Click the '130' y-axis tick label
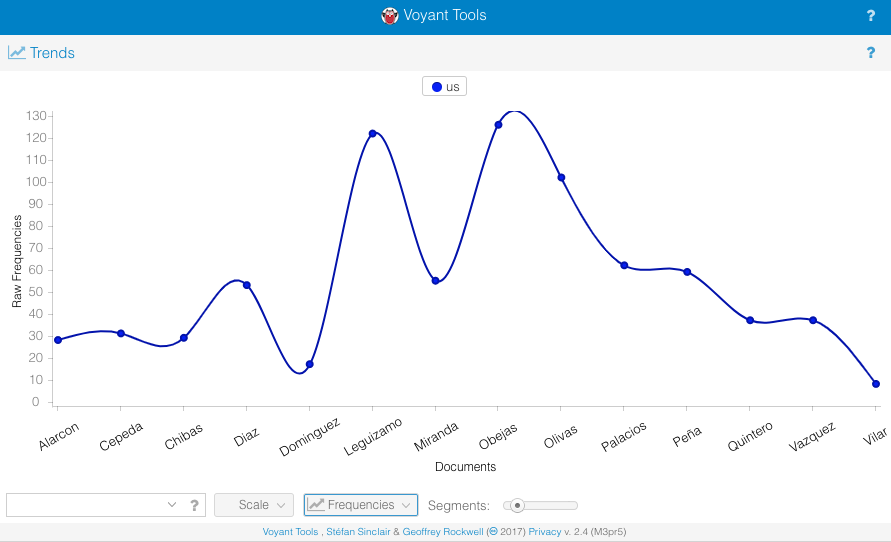The image size is (891, 542). 36,116
